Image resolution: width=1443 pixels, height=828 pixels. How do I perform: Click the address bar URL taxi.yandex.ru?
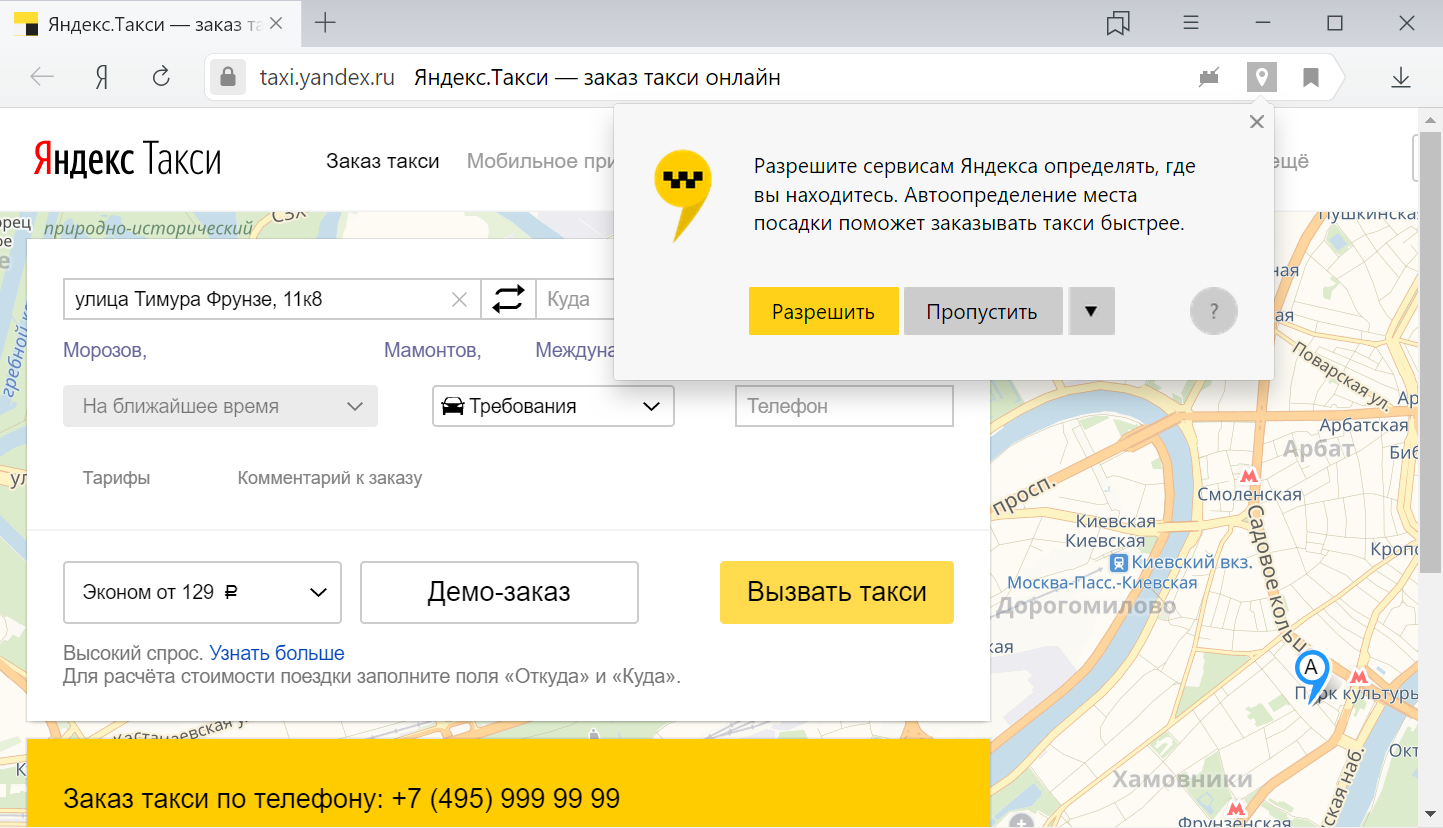(x=327, y=77)
